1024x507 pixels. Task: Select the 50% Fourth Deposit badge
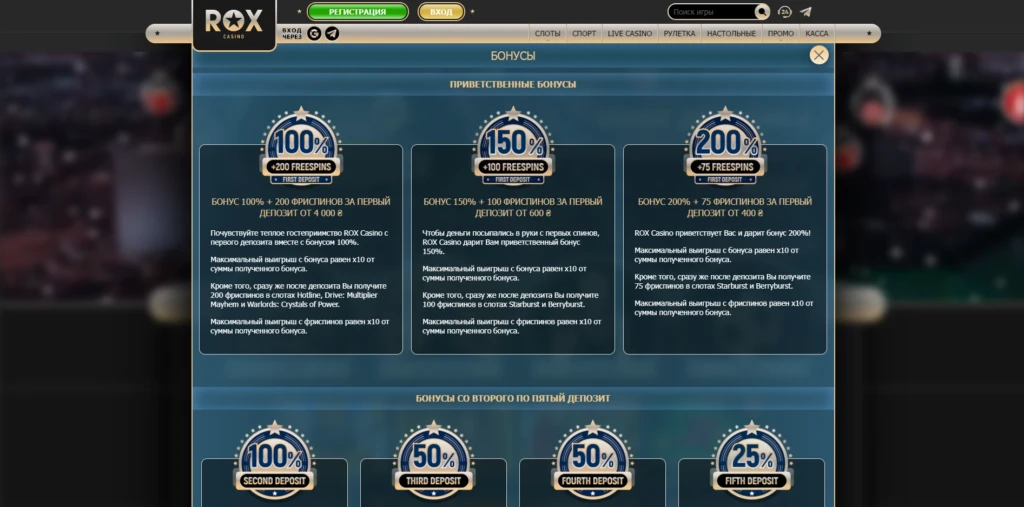coord(593,459)
